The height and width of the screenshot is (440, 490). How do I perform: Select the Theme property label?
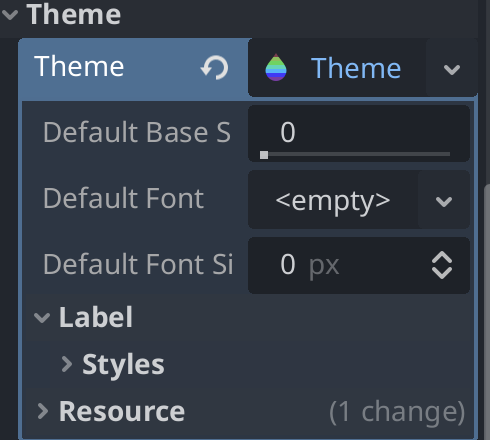pos(79,67)
